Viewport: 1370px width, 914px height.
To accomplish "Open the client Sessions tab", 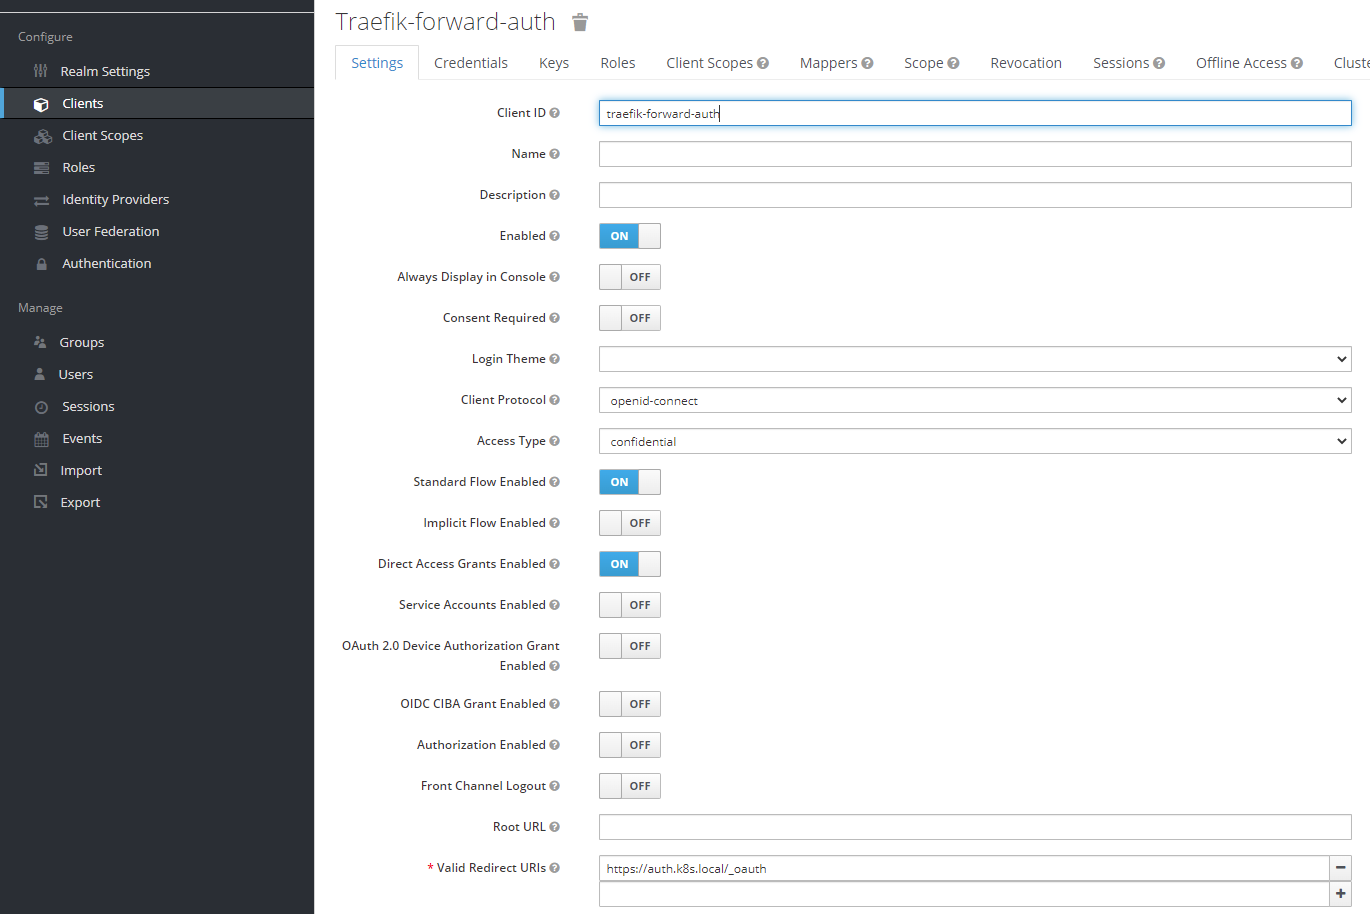I will point(1128,63).
